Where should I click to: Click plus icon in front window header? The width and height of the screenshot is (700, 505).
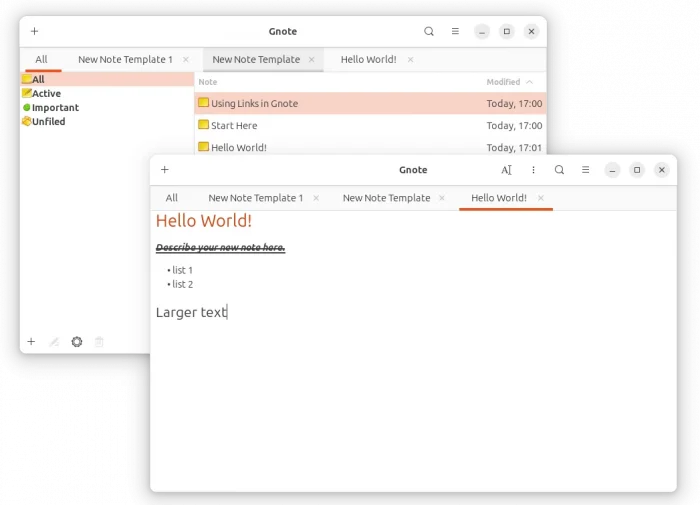tap(165, 170)
